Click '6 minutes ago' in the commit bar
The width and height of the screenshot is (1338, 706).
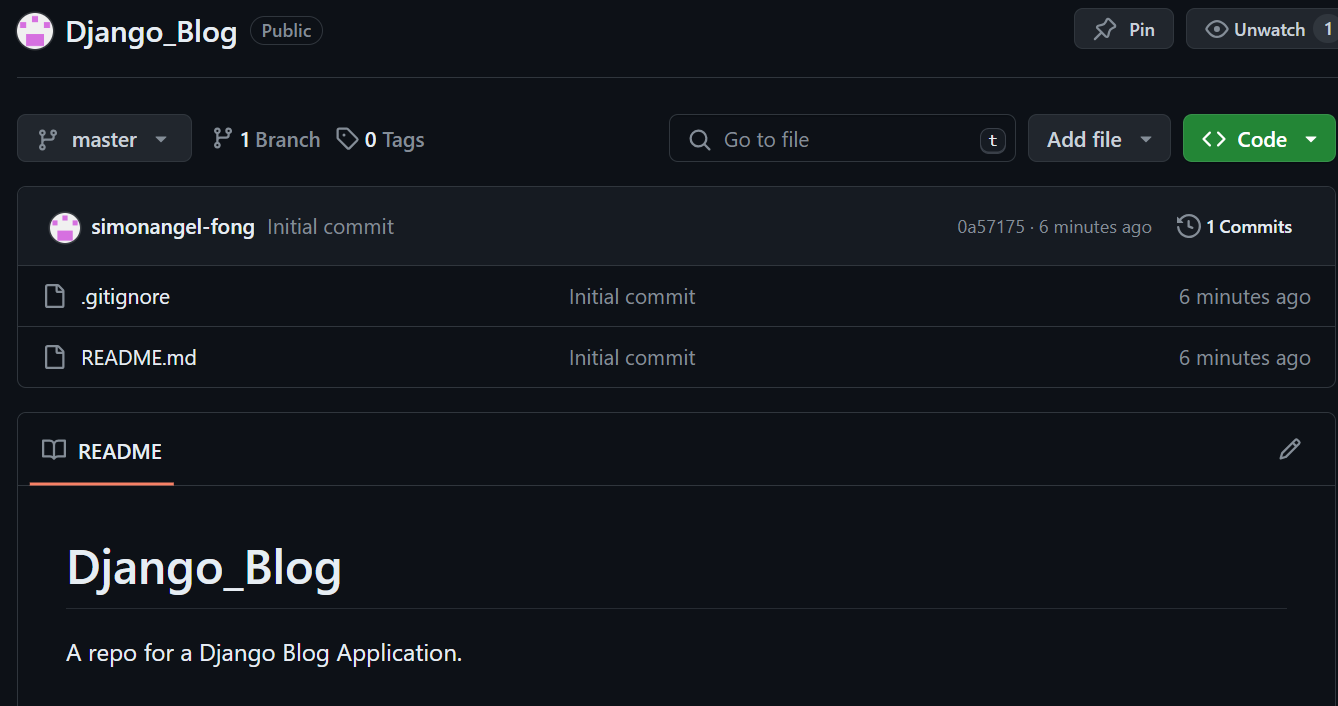pos(1095,227)
